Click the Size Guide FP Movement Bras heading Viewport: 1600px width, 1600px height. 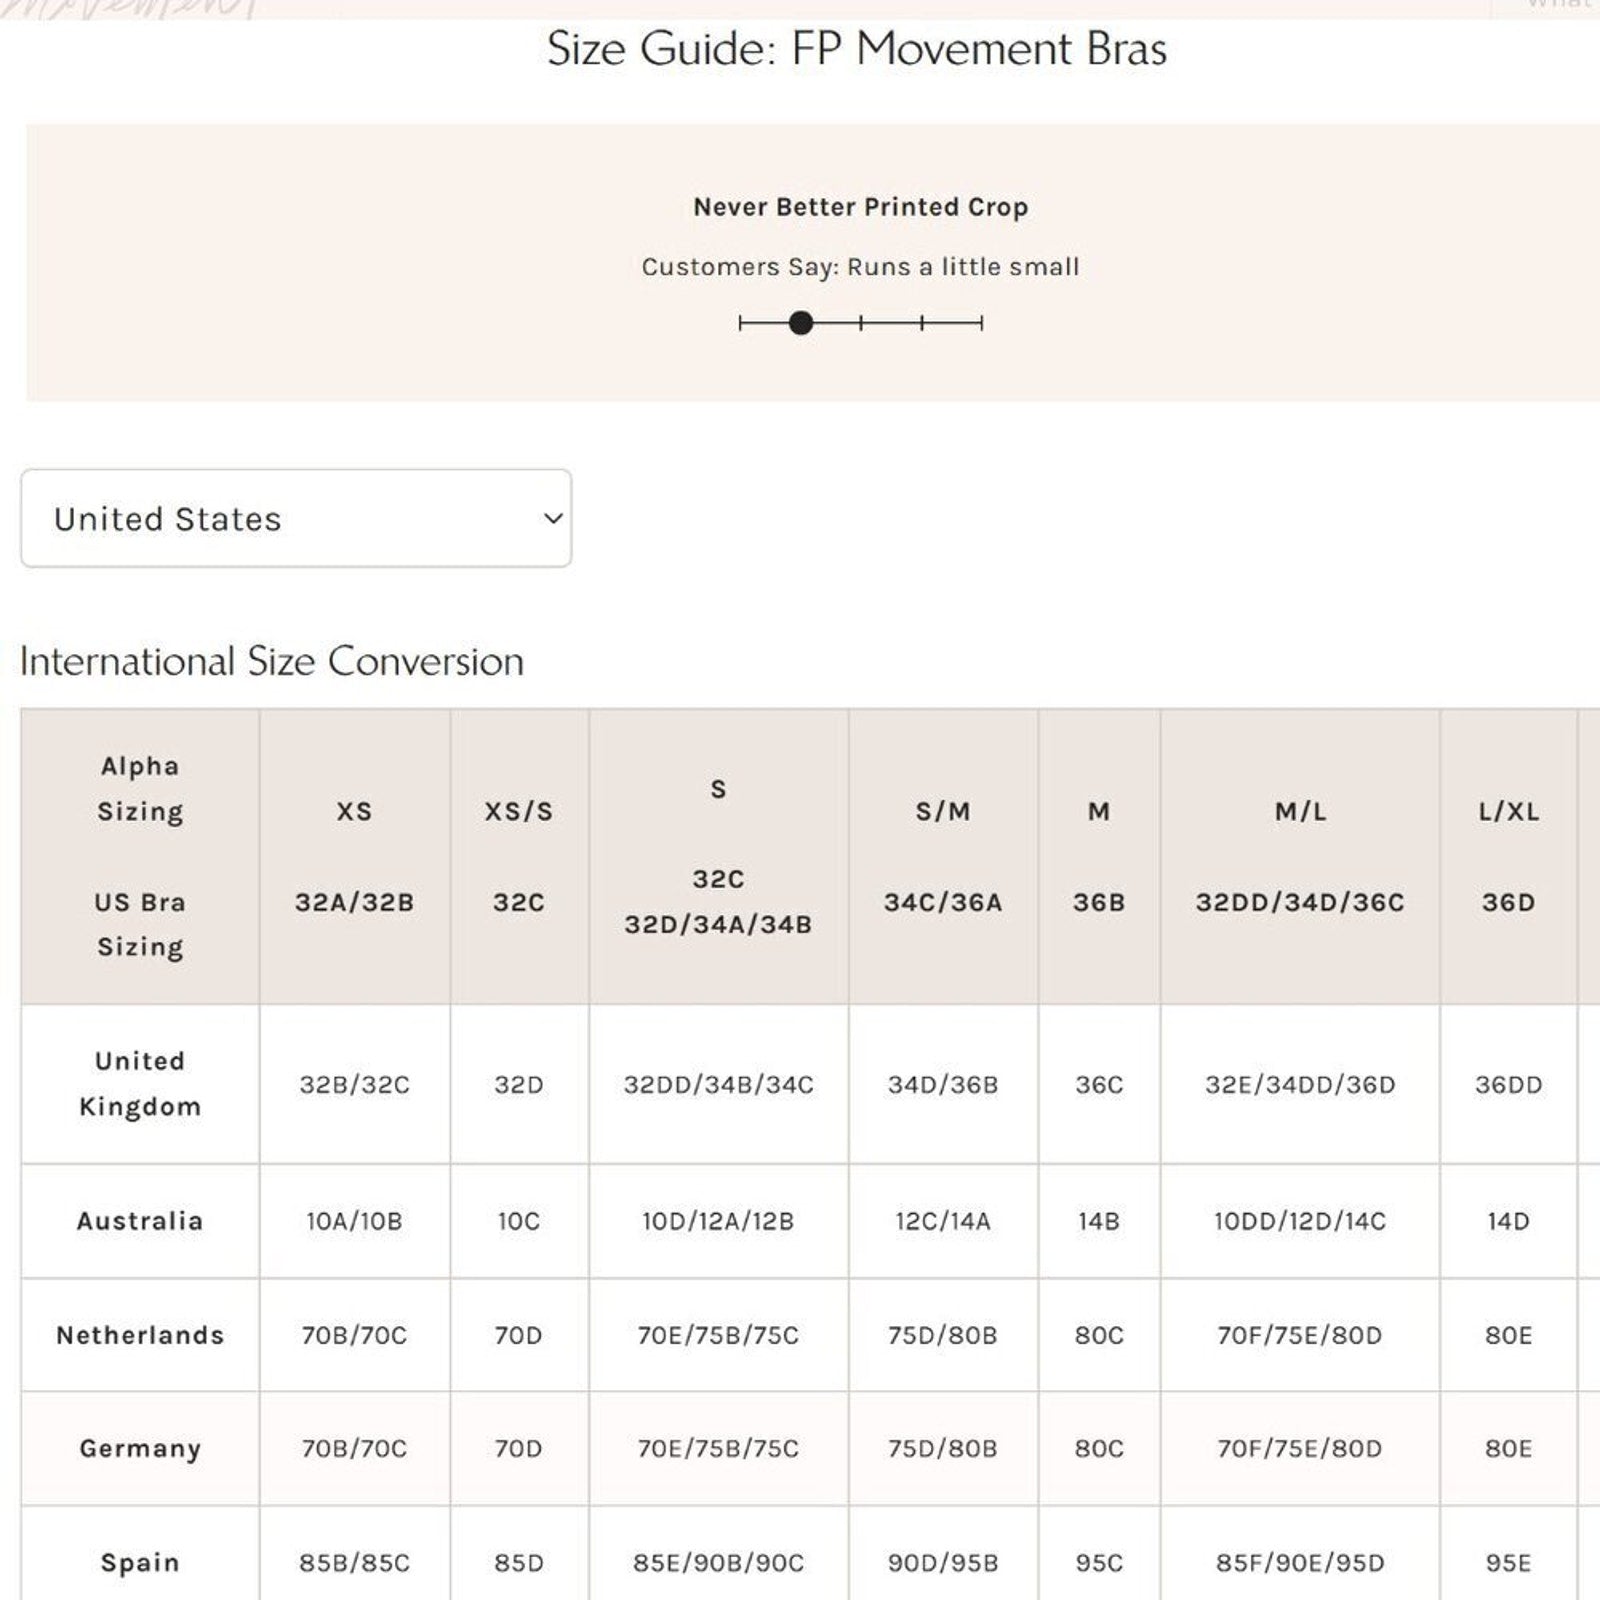point(857,49)
